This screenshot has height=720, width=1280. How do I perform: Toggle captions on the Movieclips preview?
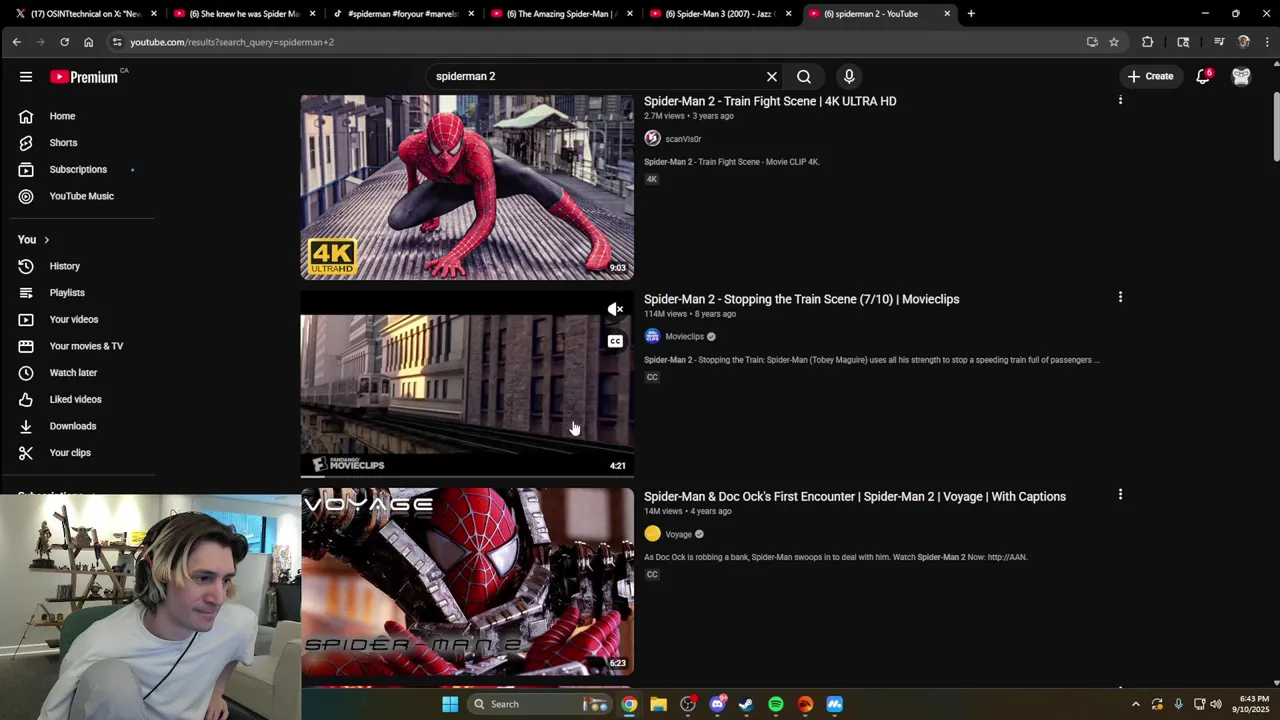click(x=615, y=341)
